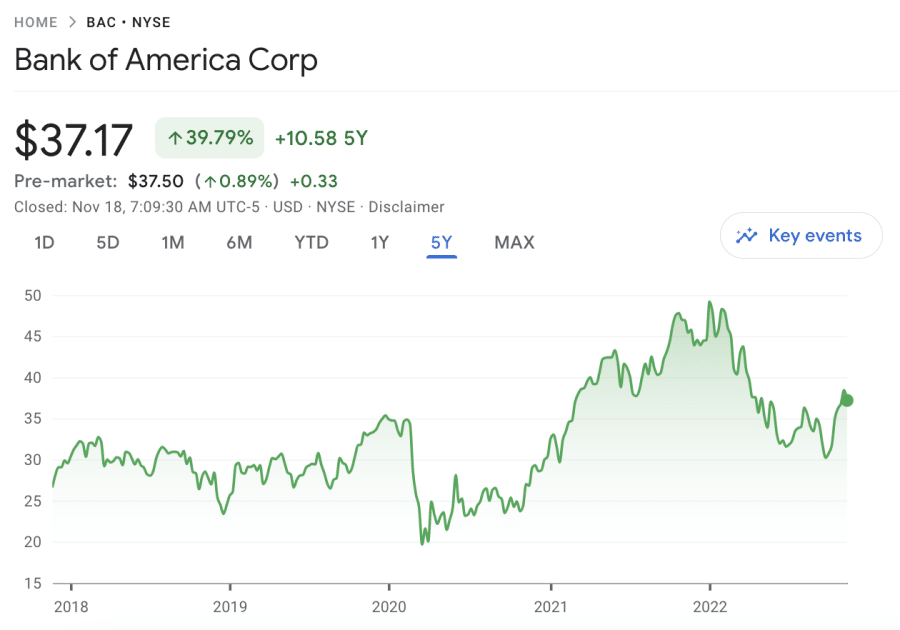
Task: Select the 1D time range tab
Action: pyautogui.click(x=44, y=242)
